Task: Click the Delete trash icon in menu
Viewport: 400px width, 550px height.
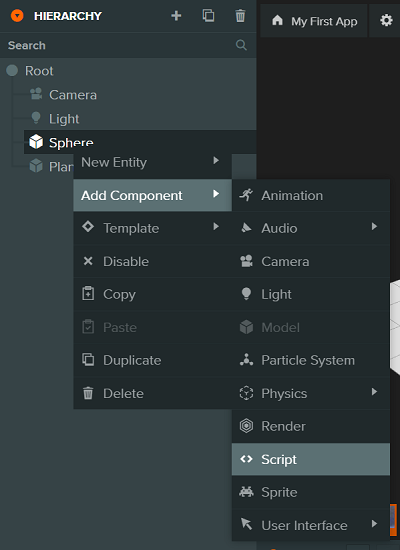Action: click(x=88, y=393)
